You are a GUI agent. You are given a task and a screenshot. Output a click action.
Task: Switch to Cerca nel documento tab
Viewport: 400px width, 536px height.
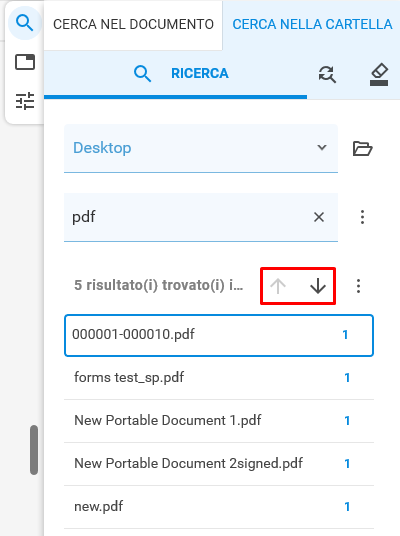click(x=133, y=25)
